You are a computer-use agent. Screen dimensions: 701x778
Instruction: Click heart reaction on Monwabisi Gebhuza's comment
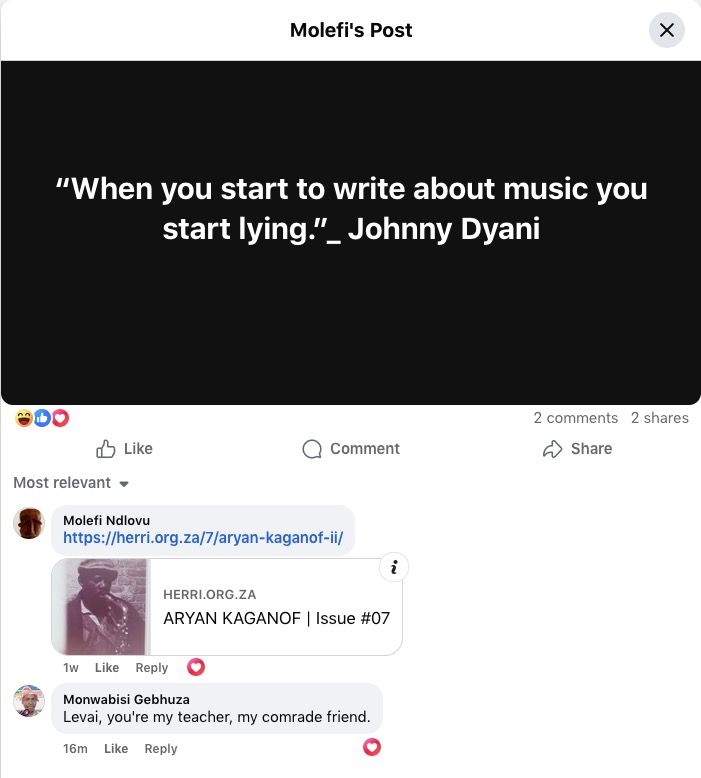(x=372, y=747)
